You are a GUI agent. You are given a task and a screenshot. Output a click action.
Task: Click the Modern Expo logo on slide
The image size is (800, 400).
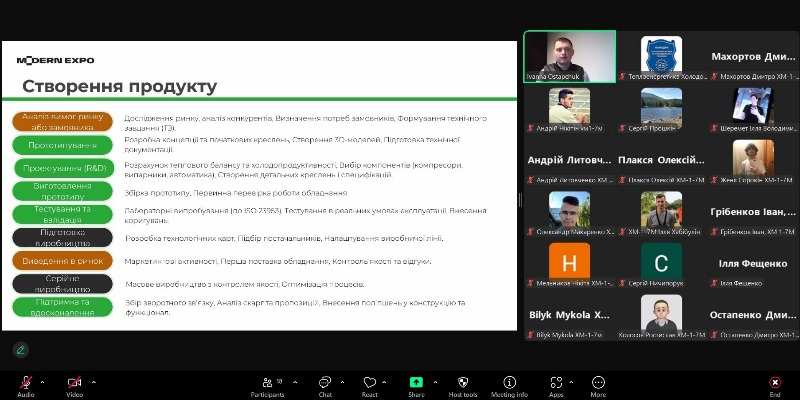tap(55, 60)
